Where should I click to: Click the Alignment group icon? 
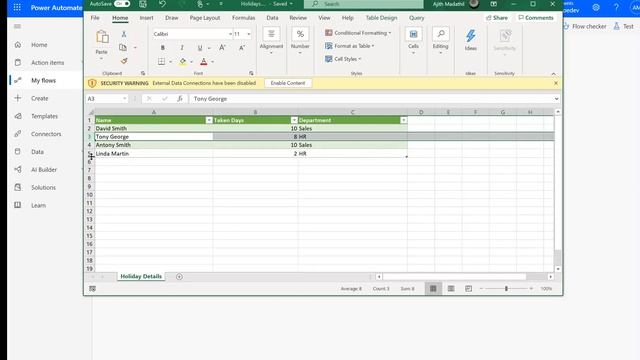[271, 34]
